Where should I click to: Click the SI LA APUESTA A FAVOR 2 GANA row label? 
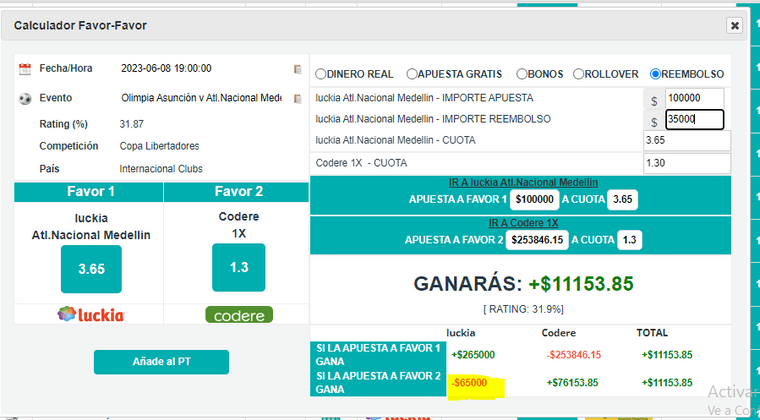[378, 383]
